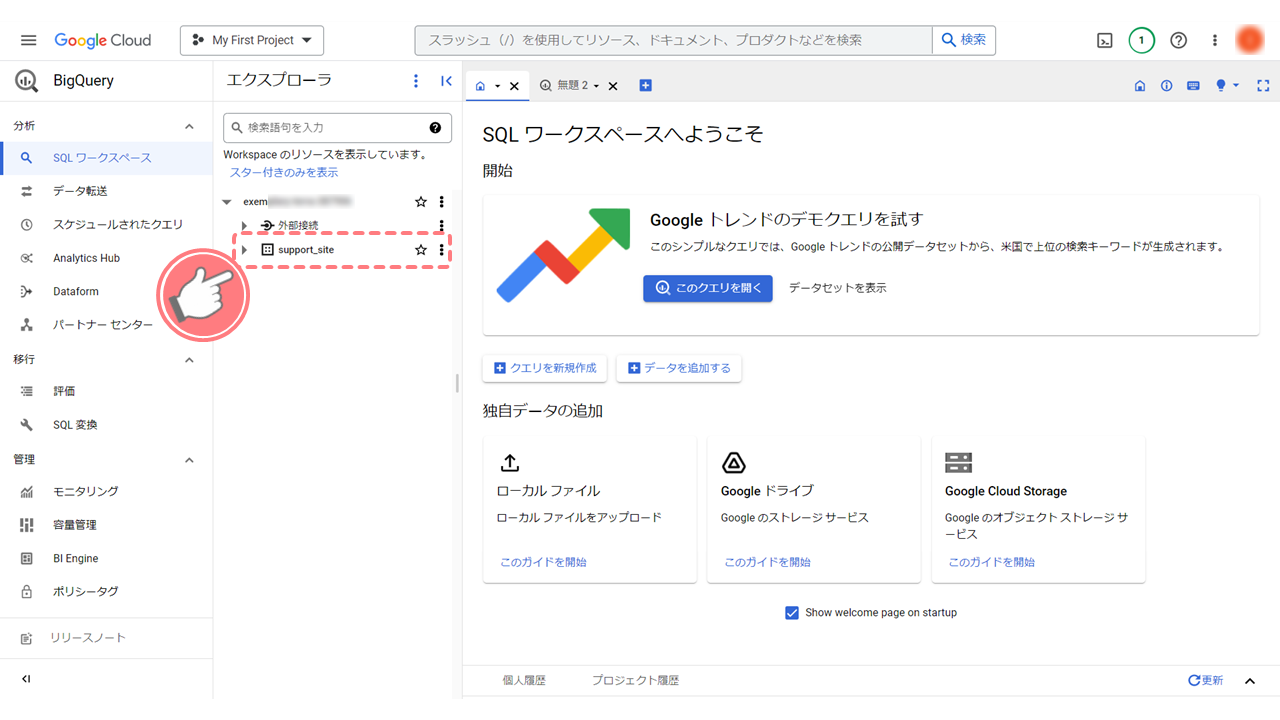Open BI Engine menu item

[x=106, y=558]
